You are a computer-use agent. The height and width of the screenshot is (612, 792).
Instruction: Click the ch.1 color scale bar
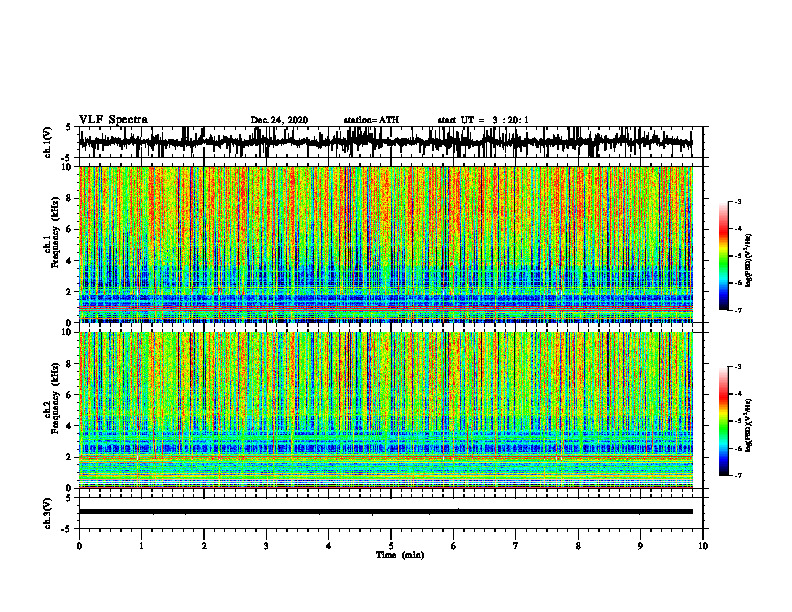click(x=723, y=256)
